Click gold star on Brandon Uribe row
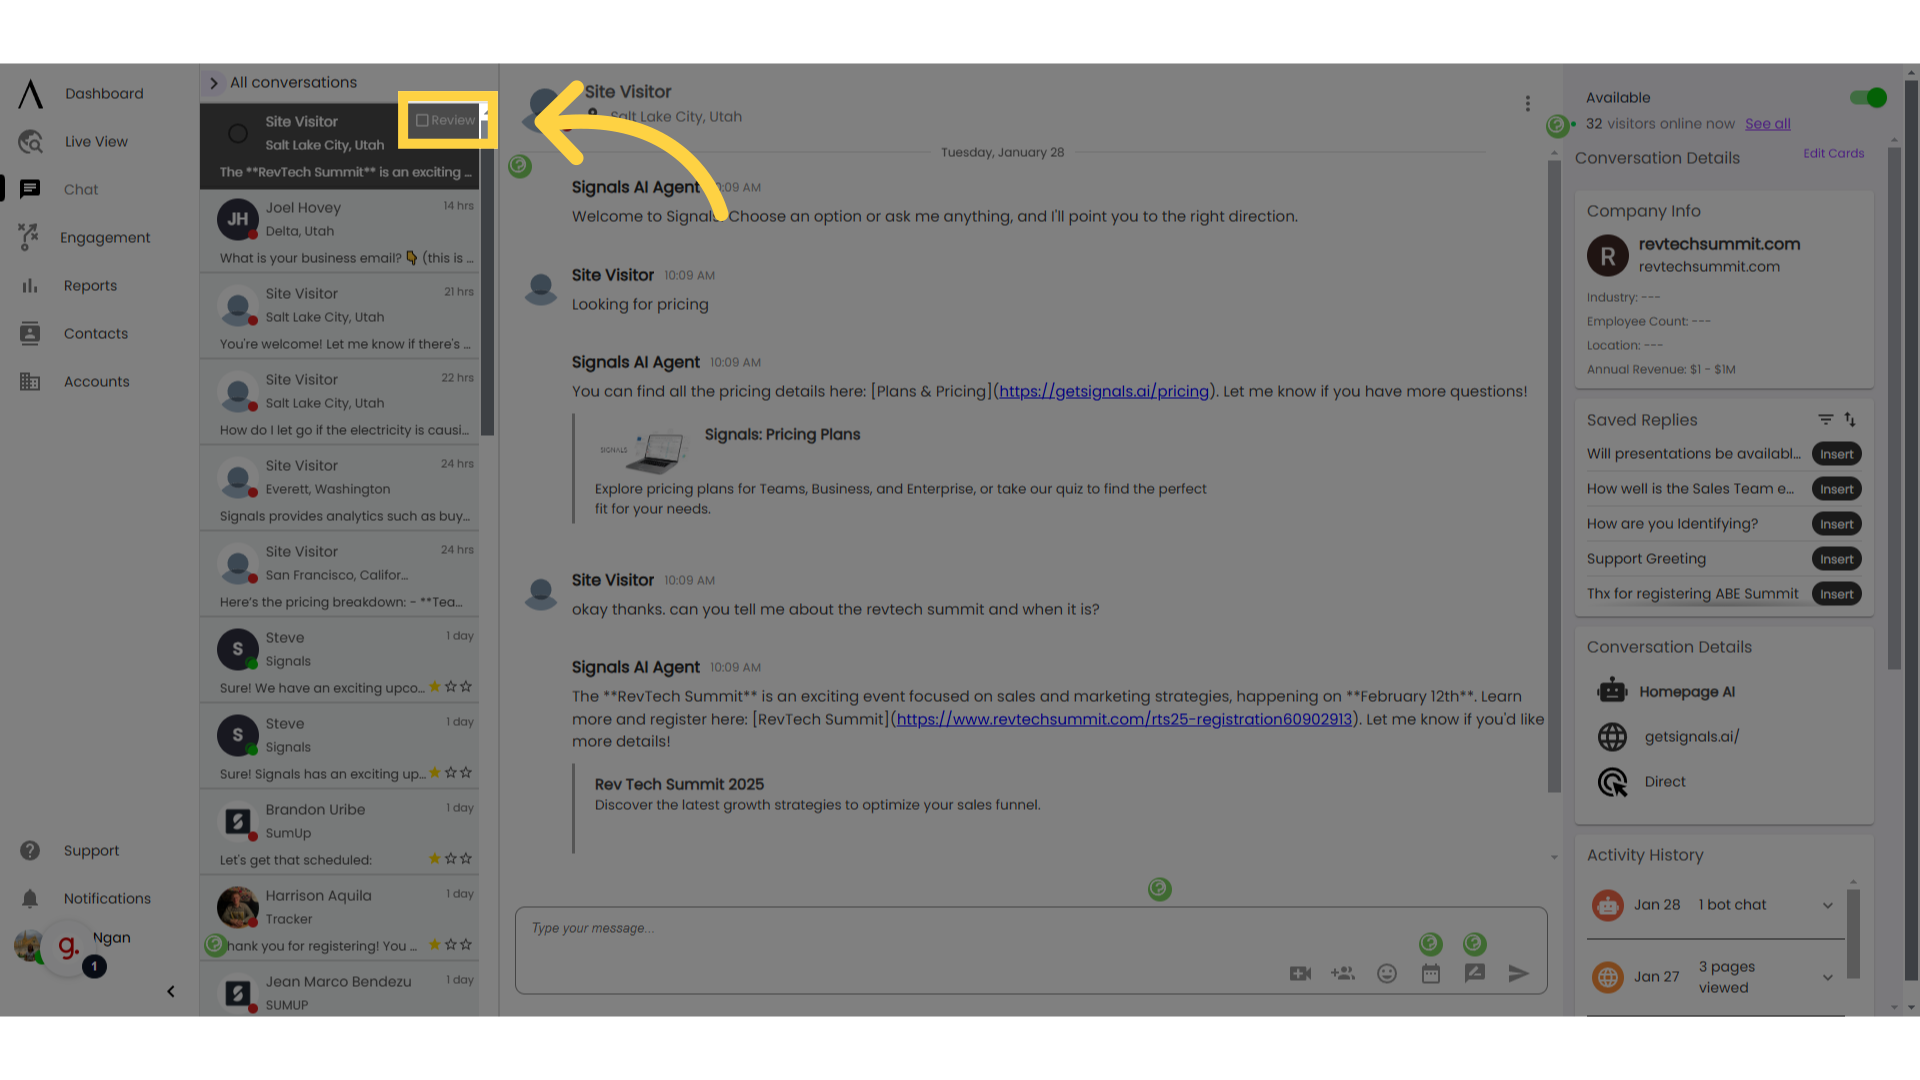Viewport: 1920px width, 1080px height. (435, 859)
